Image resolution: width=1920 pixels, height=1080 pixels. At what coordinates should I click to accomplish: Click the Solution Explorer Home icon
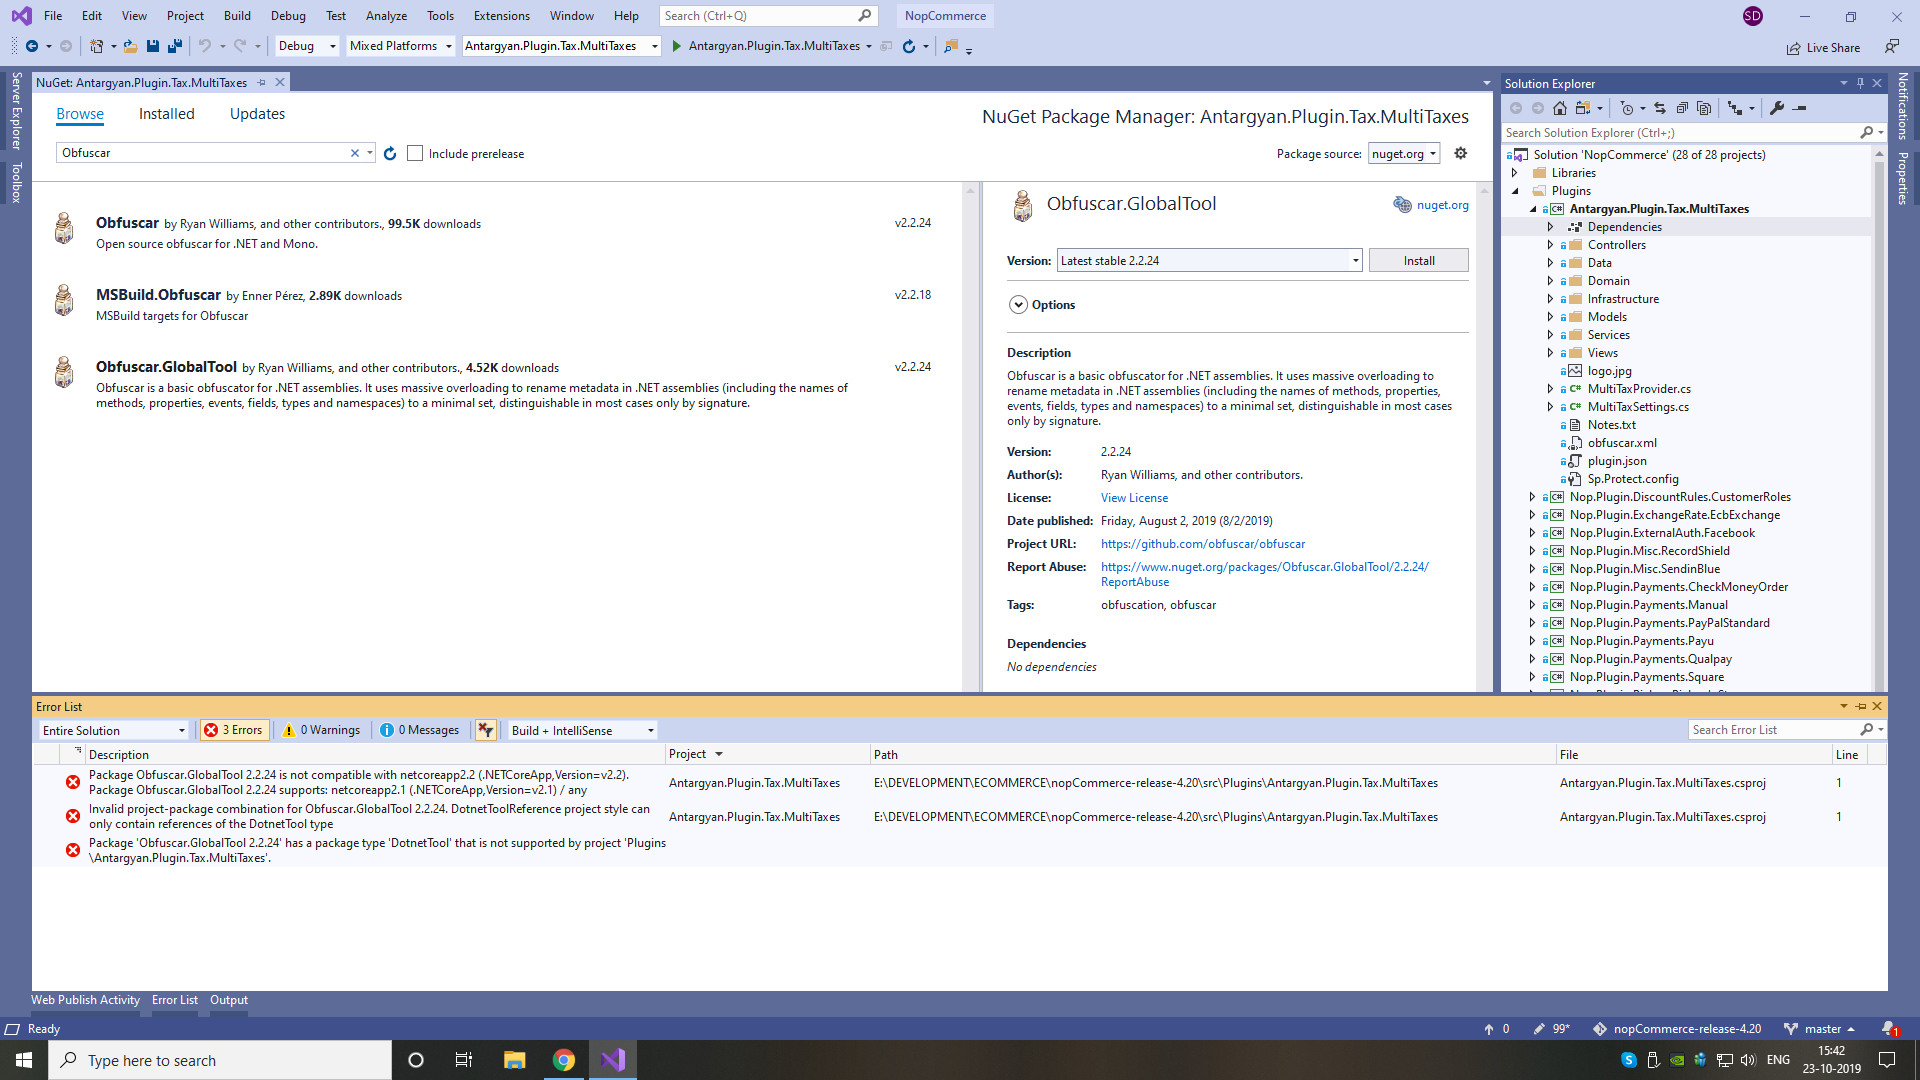tap(1560, 108)
